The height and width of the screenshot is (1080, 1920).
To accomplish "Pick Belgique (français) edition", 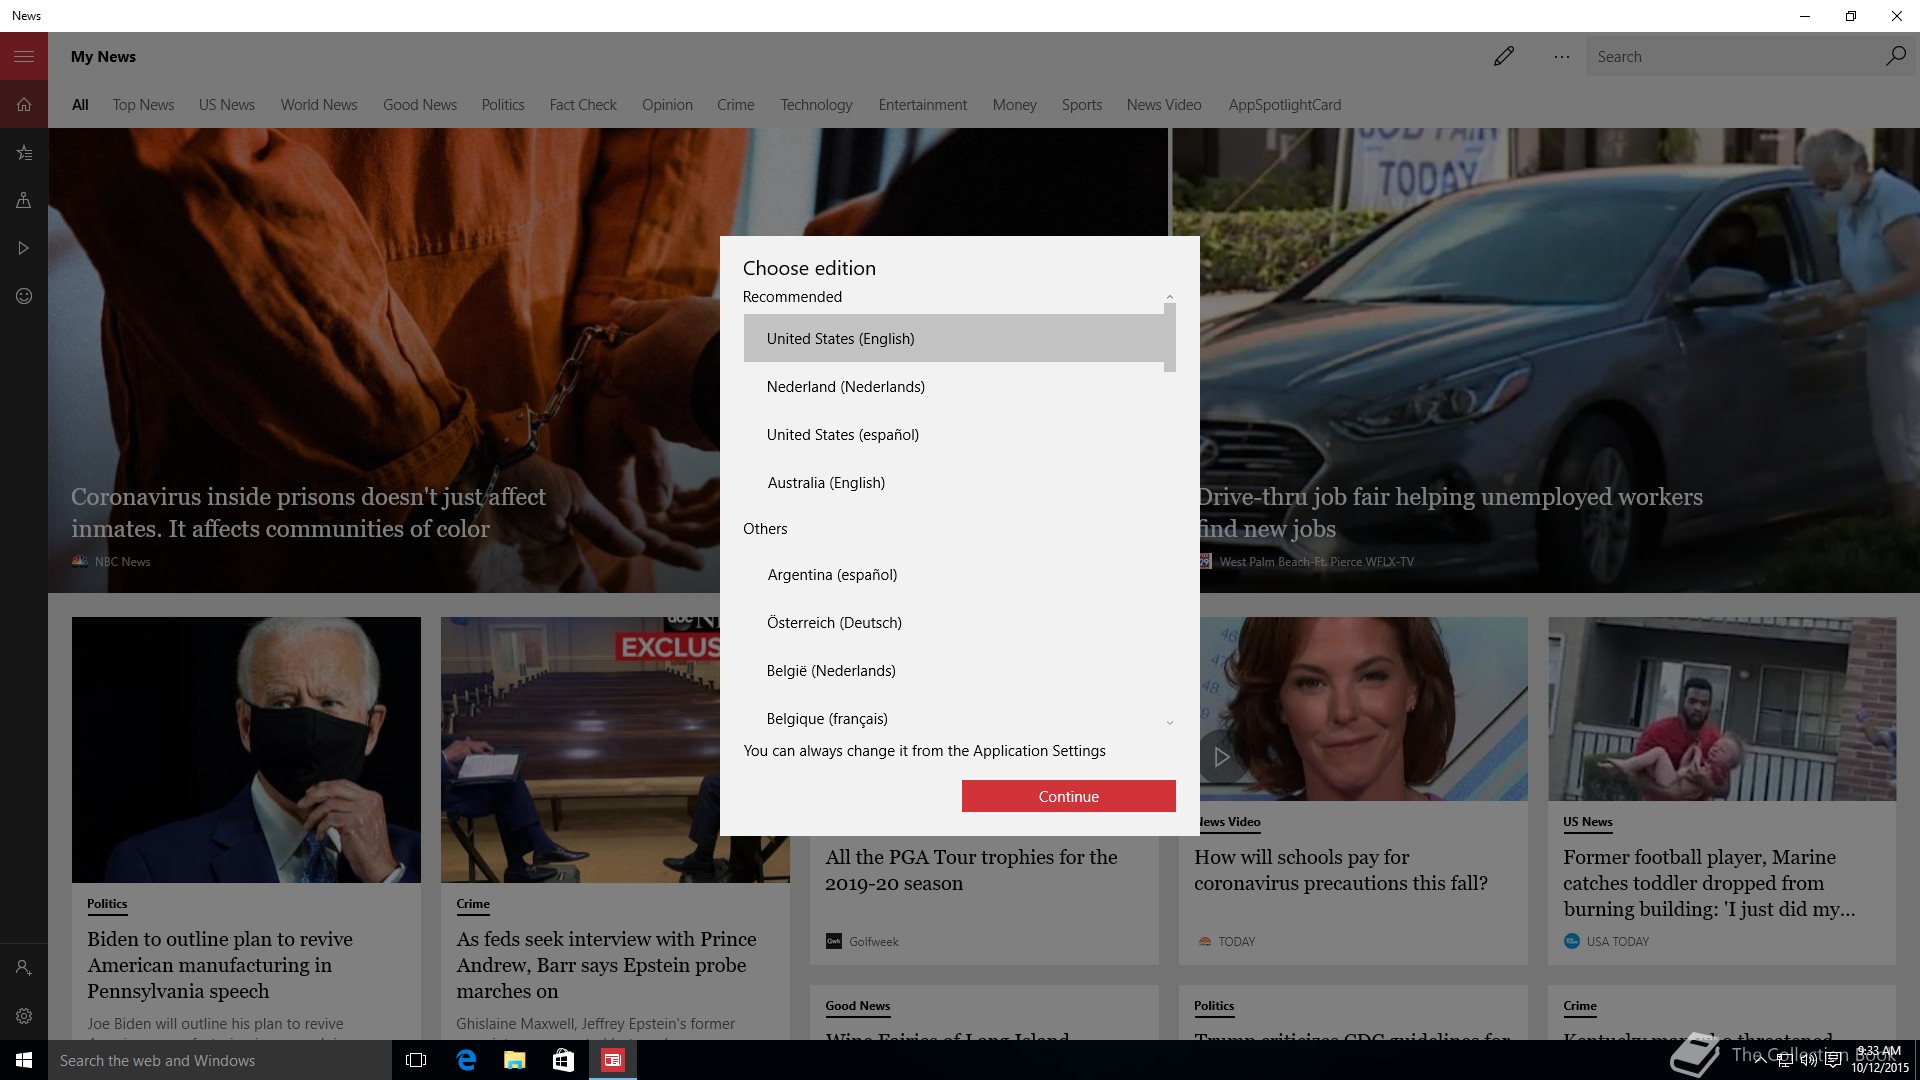I will click(x=953, y=718).
